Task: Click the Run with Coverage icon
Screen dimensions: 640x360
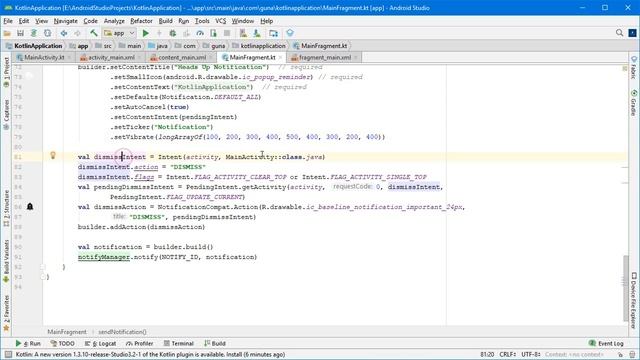Action: [x=186, y=33]
